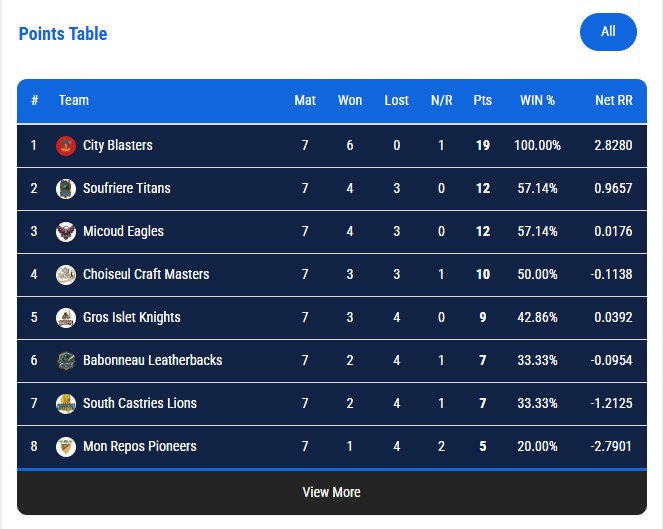The width and height of the screenshot is (663, 529).
Task: Click the Pts column header
Action: click(x=482, y=100)
